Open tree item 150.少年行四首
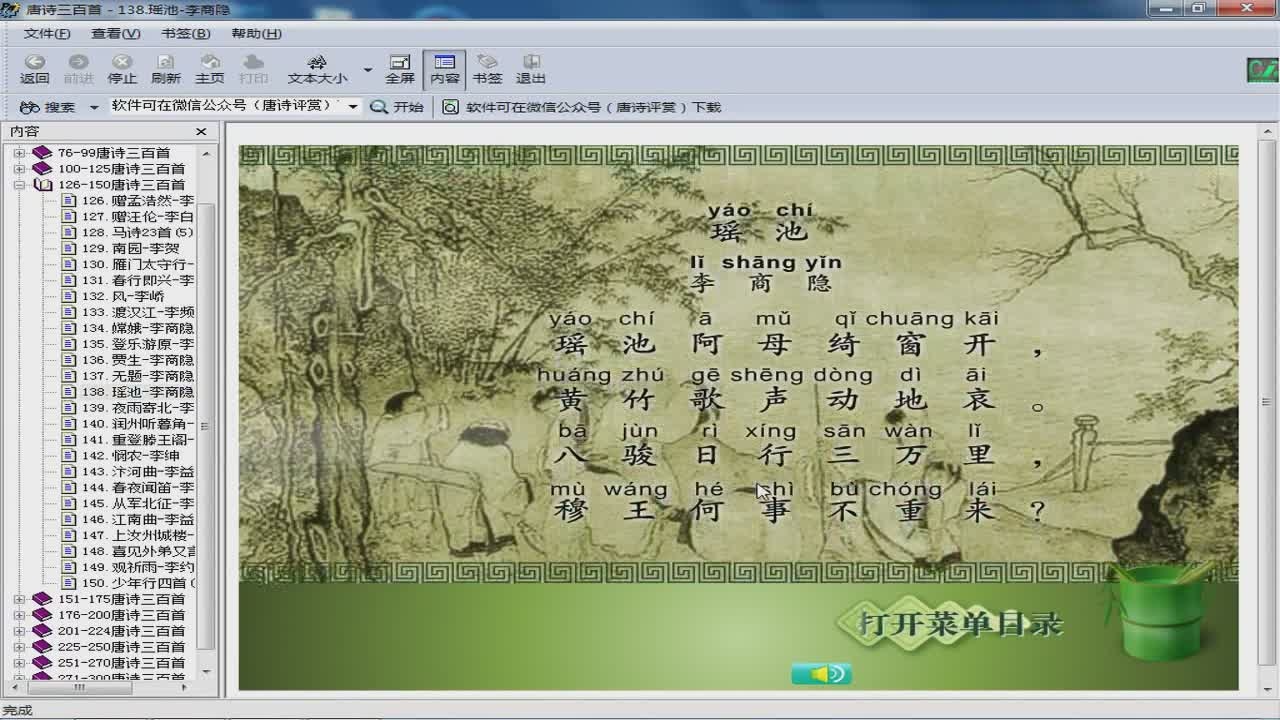Viewport: 1280px width, 720px height. 138,583
